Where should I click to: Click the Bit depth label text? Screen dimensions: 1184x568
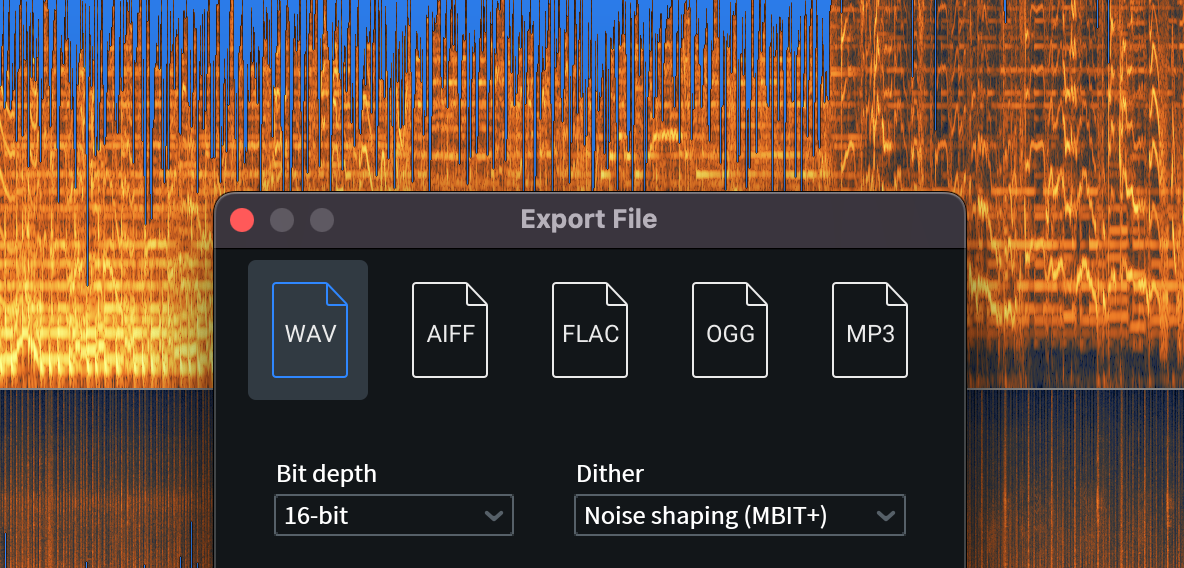(x=326, y=474)
